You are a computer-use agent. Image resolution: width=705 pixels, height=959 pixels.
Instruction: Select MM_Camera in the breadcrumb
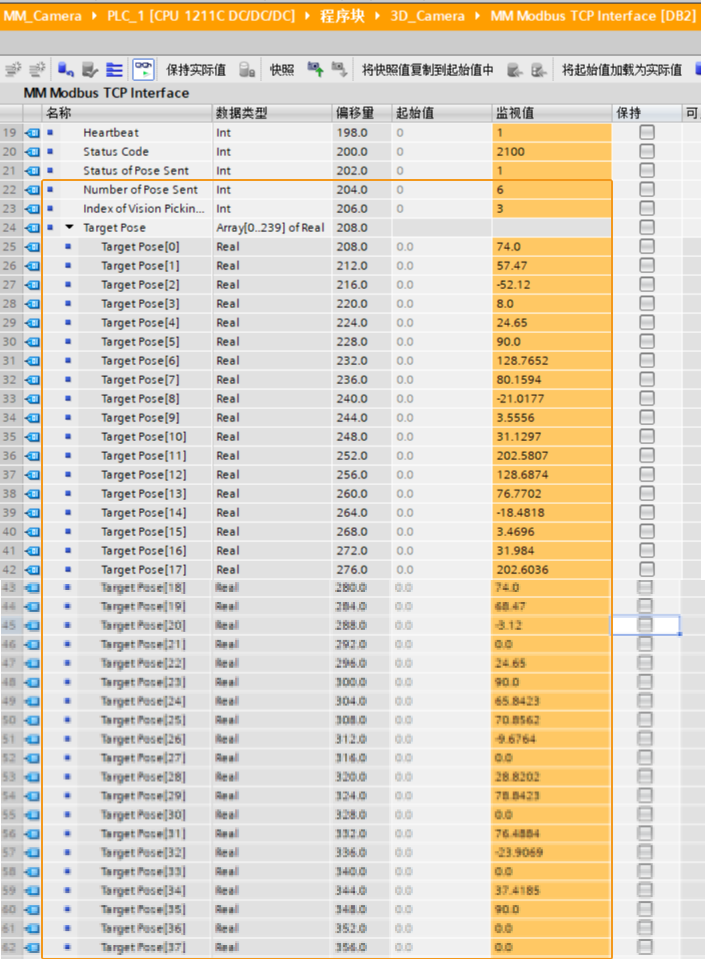[43, 16]
